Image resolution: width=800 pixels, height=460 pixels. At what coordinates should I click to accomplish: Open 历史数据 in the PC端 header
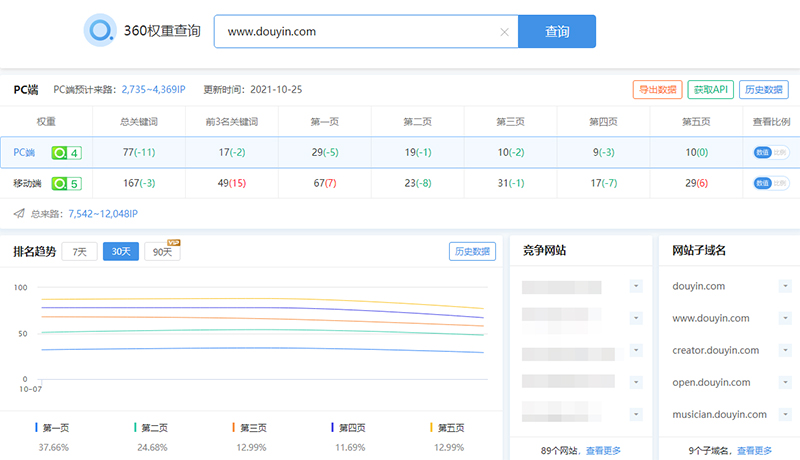pos(764,90)
